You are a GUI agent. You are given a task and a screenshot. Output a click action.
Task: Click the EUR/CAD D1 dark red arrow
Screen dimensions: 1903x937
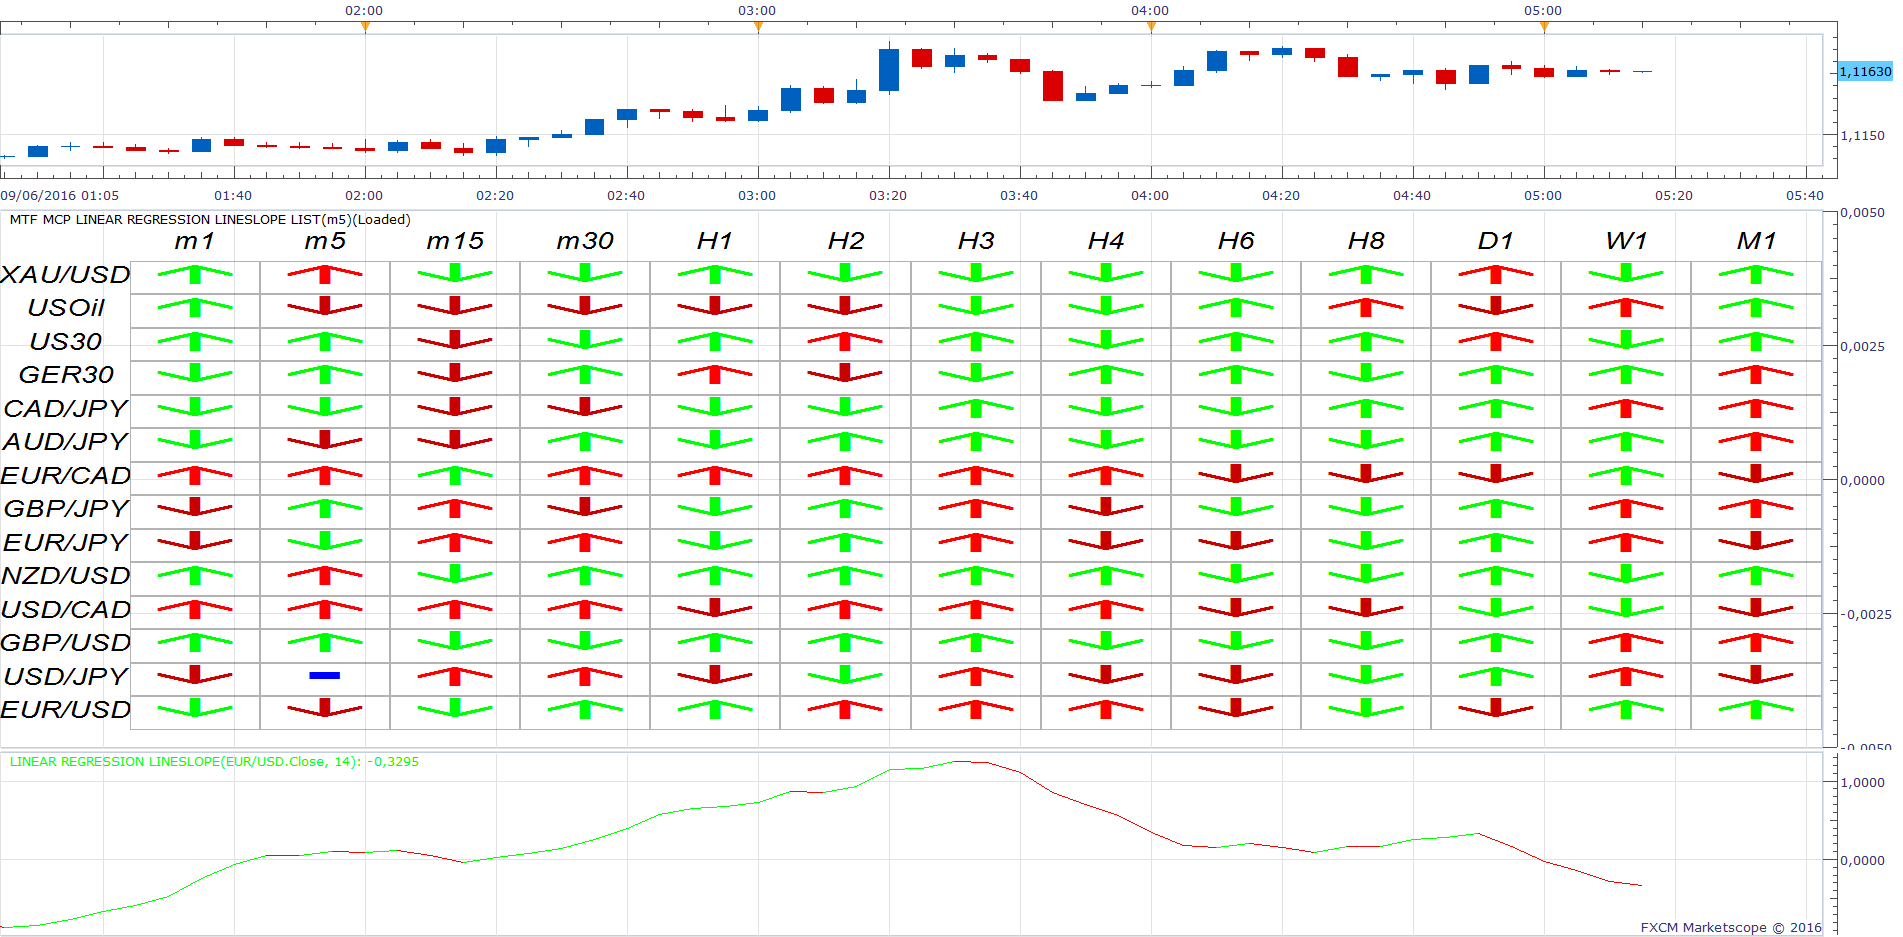[1496, 474]
